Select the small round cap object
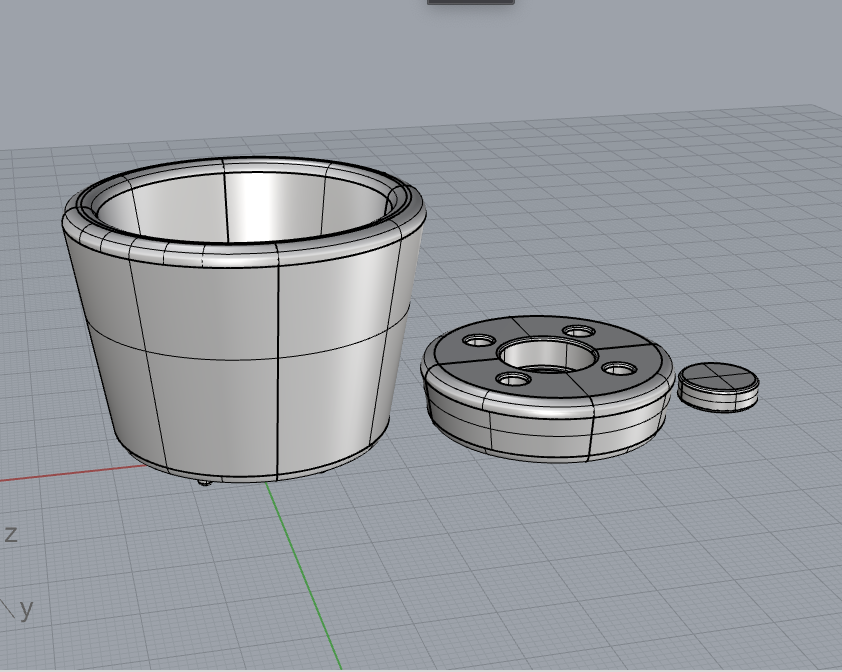Image resolution: width=842 pixels, height=672 pixels. coord(718,387)
